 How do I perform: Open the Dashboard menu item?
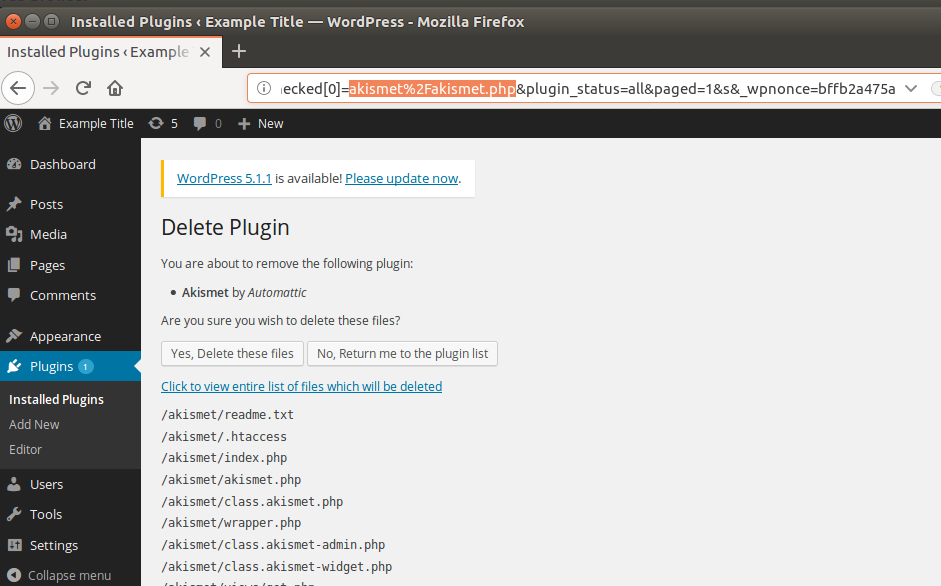(62, 164)
